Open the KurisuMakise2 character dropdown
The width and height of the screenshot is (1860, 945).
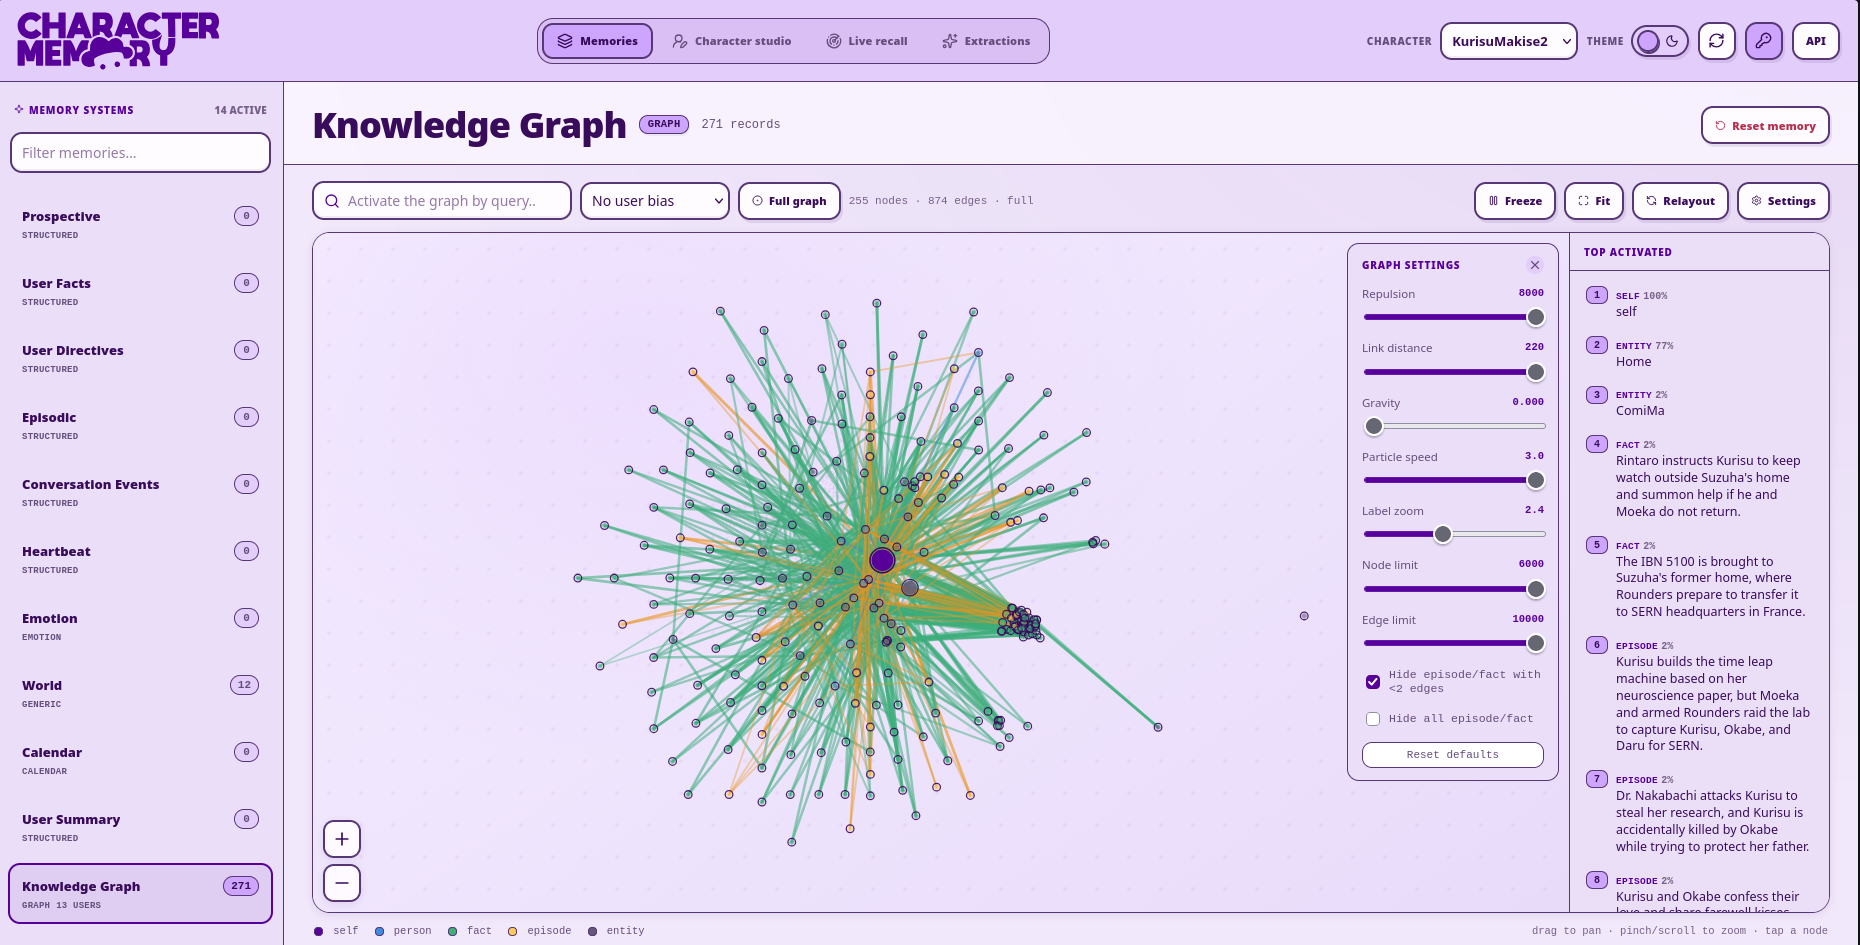pyautogui.click(x=1509, y=41)
